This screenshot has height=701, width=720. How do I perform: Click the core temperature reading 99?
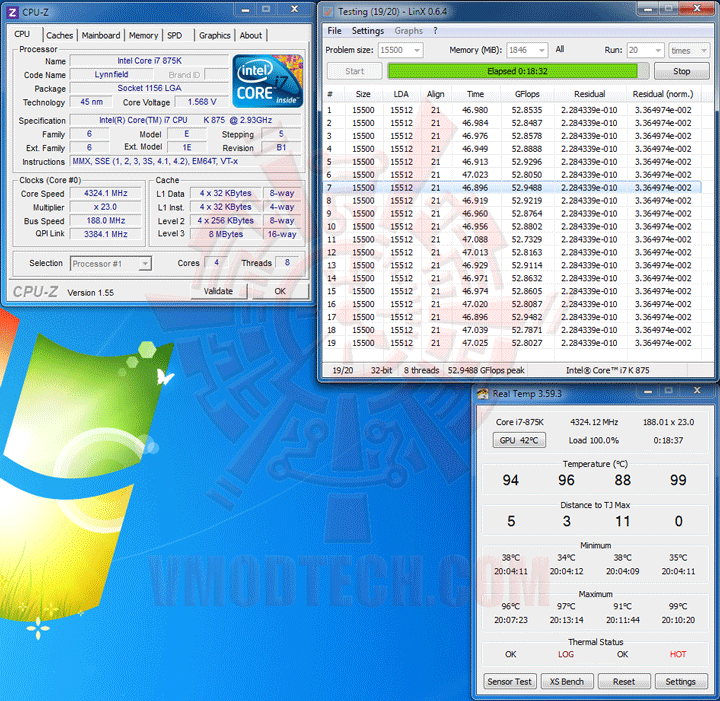(x=678, y=480)
